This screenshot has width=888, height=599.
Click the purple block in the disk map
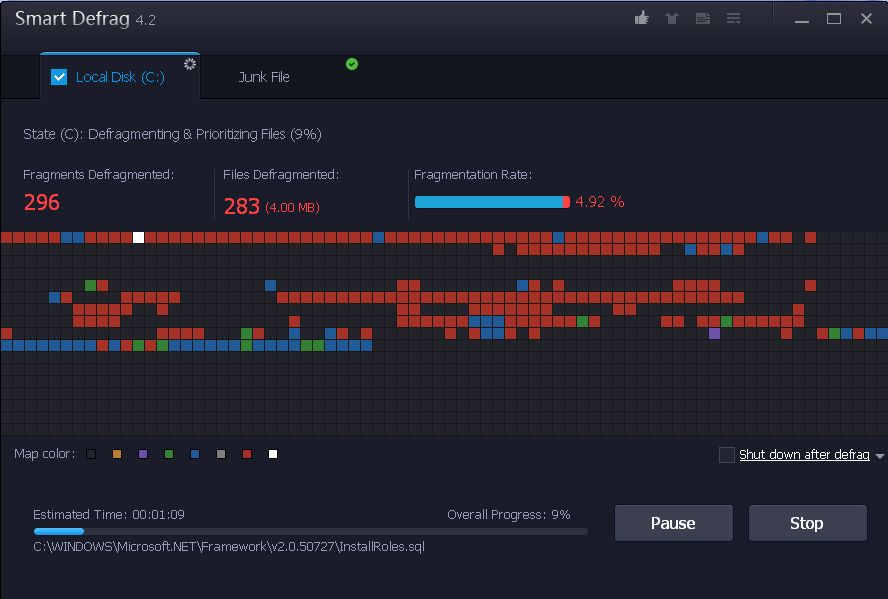pos(715,333)
